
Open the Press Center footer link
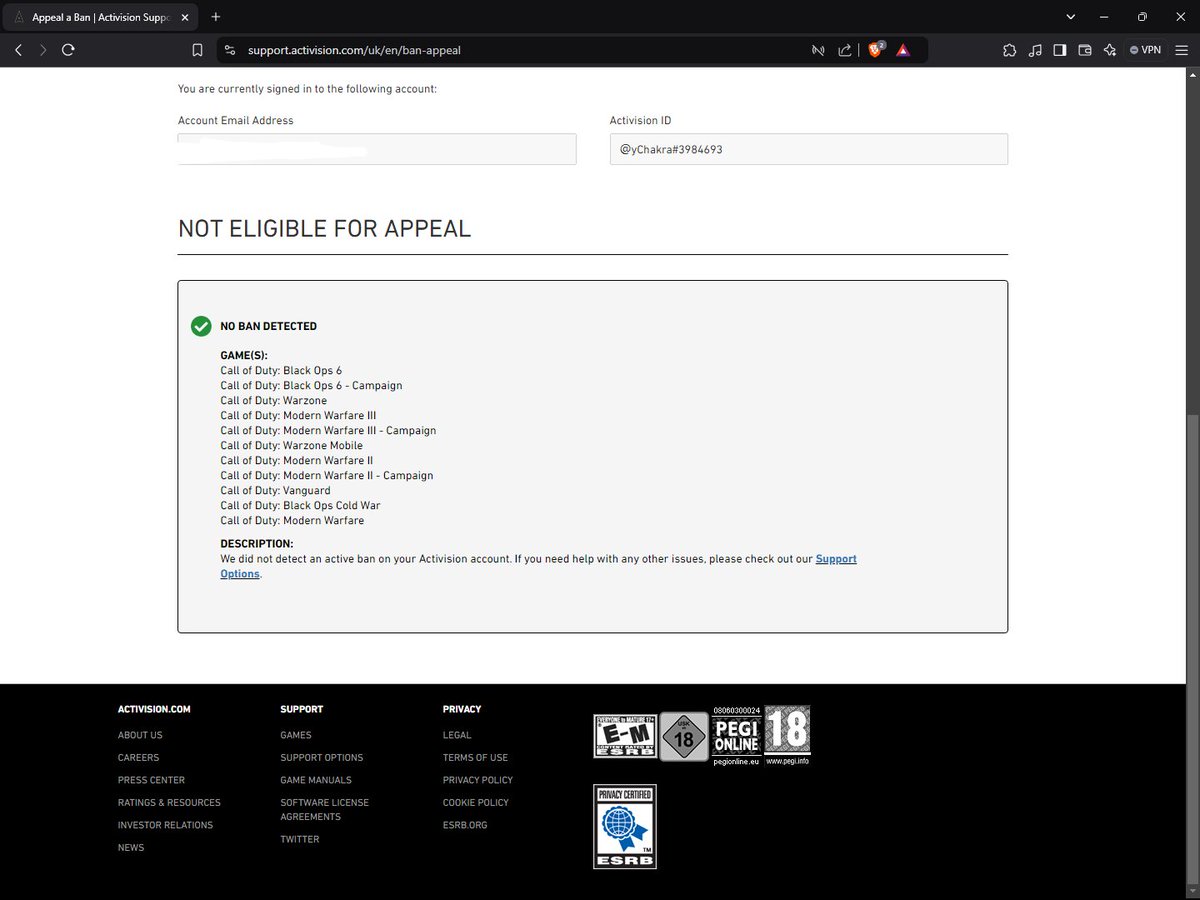151,780
